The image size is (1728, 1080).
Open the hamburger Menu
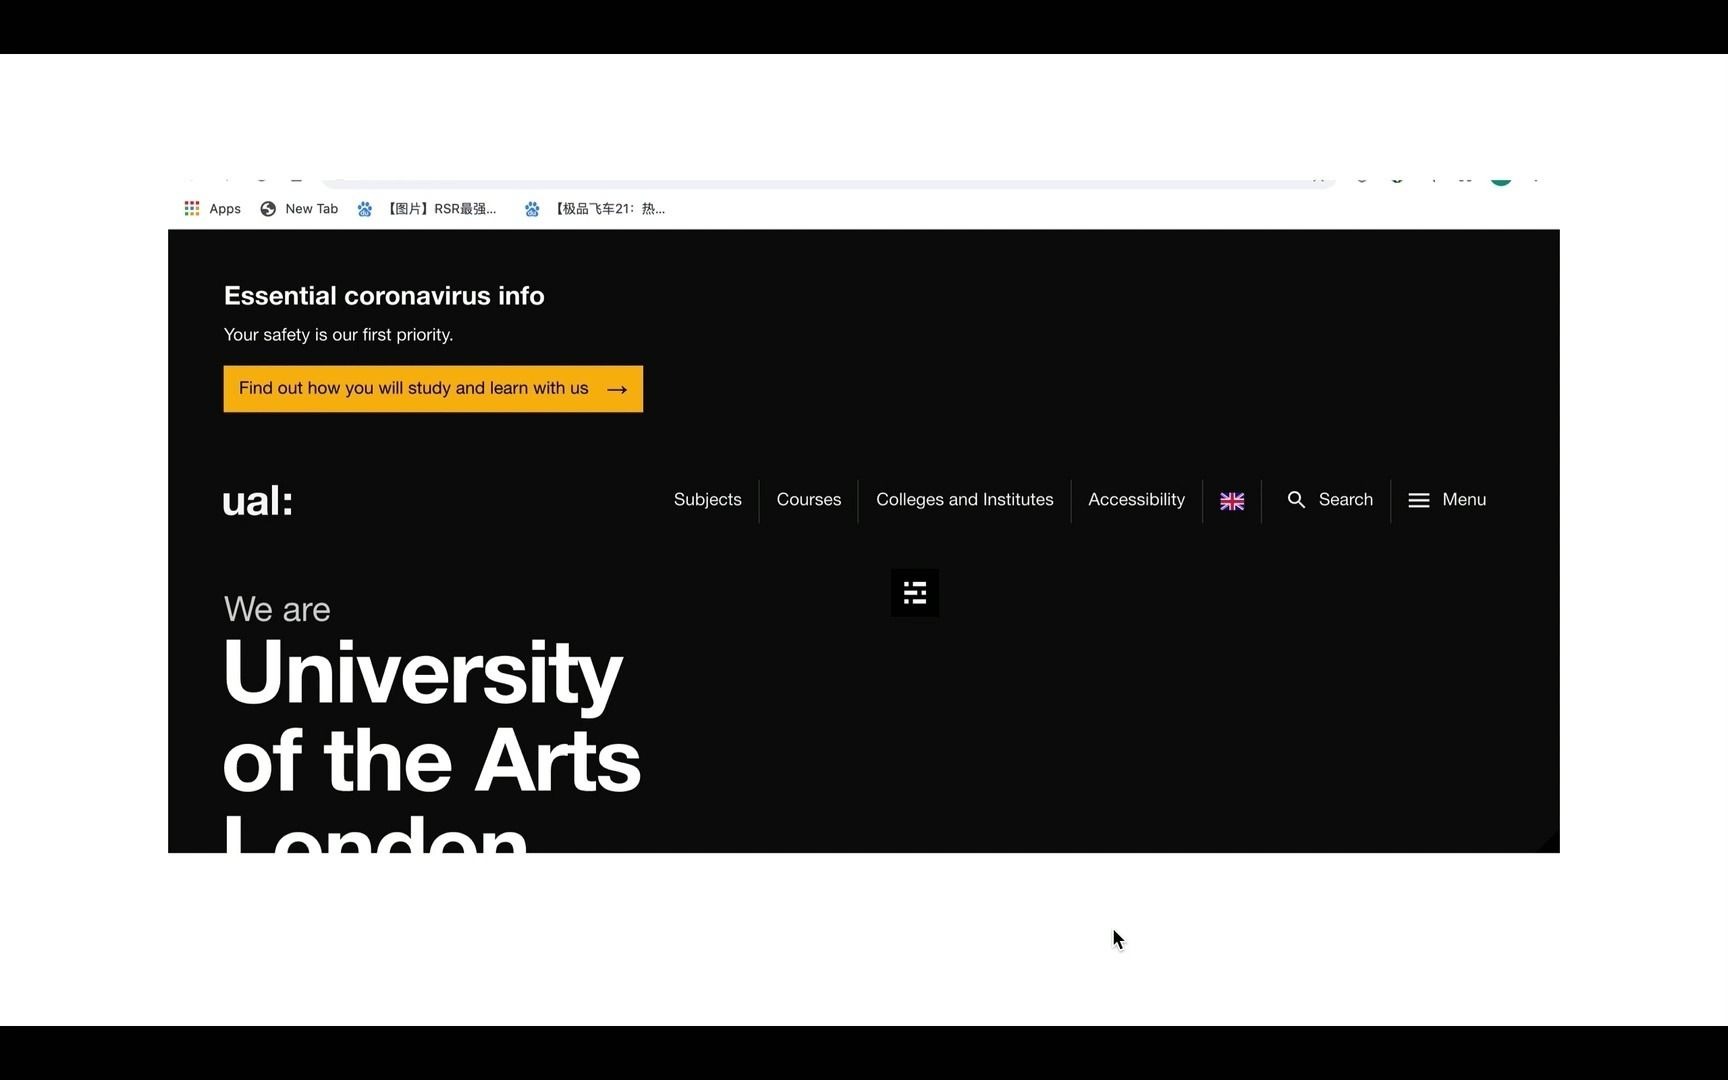pos(1447,500)
